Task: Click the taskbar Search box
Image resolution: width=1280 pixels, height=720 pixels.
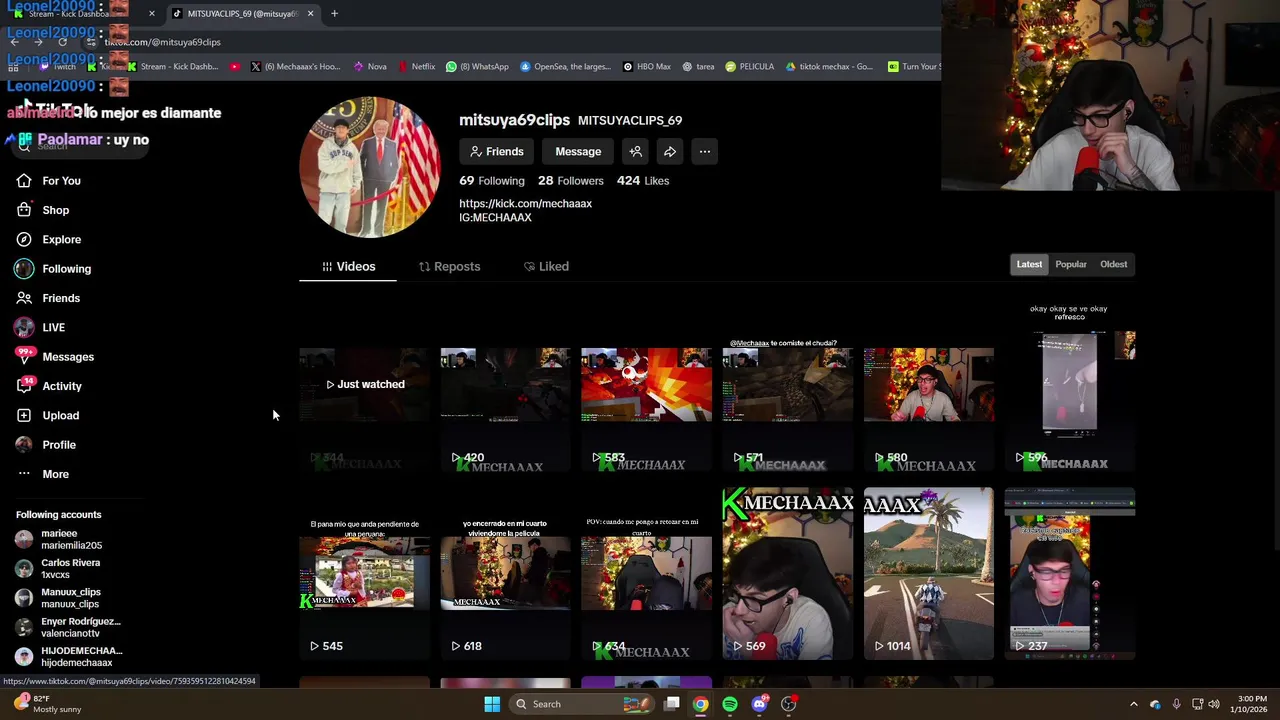Action: pyautogui.click(x=583, y=704)
